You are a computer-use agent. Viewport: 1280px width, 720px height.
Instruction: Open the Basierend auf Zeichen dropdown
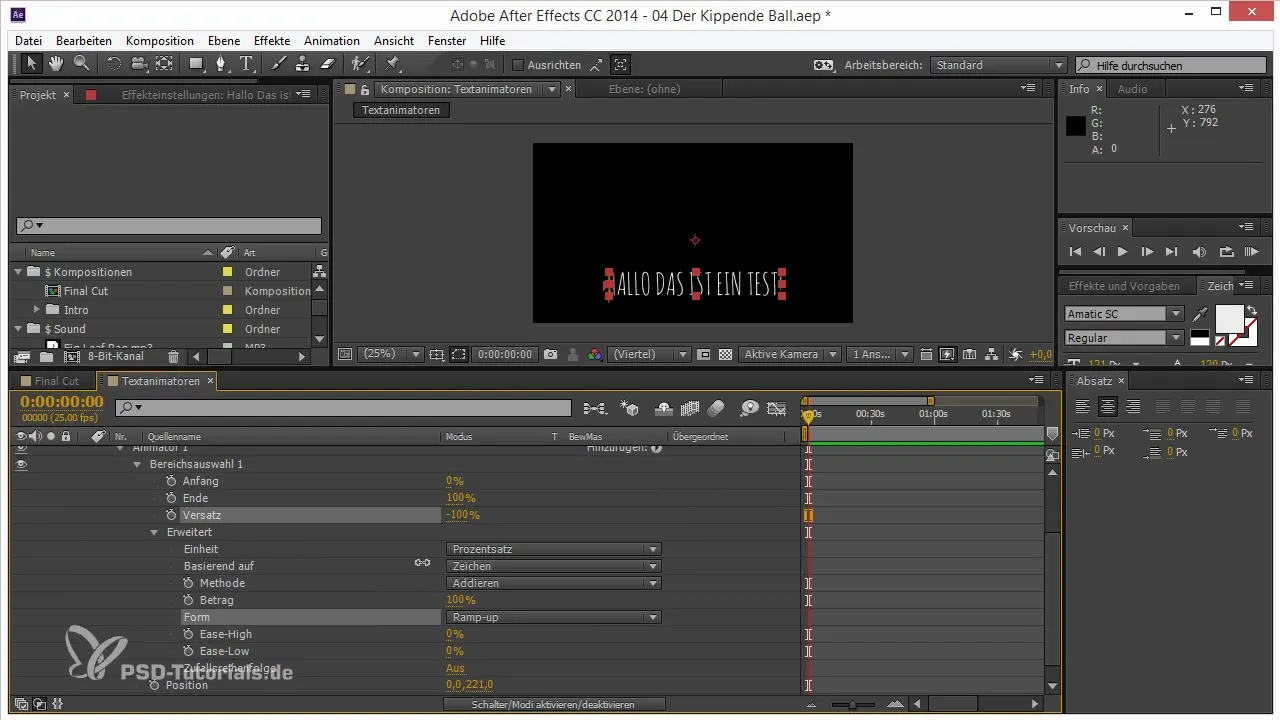[x=553, y=566]
